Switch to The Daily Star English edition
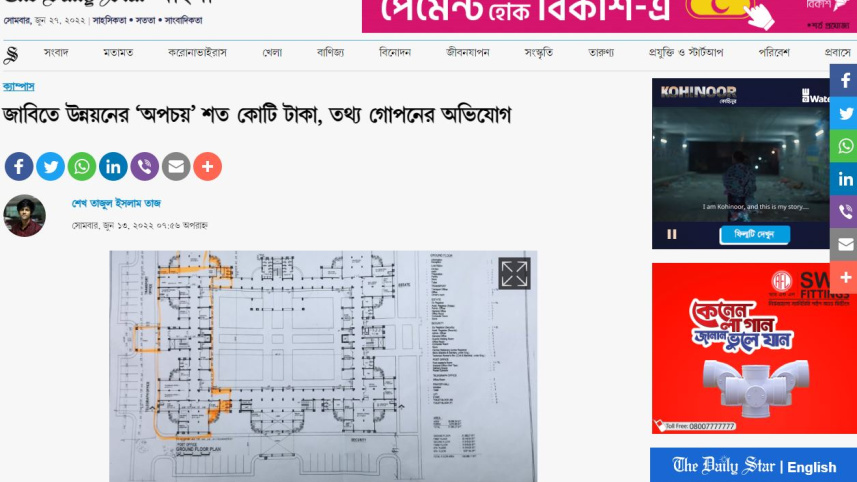The image size is (857, 482). coord(753,466)
